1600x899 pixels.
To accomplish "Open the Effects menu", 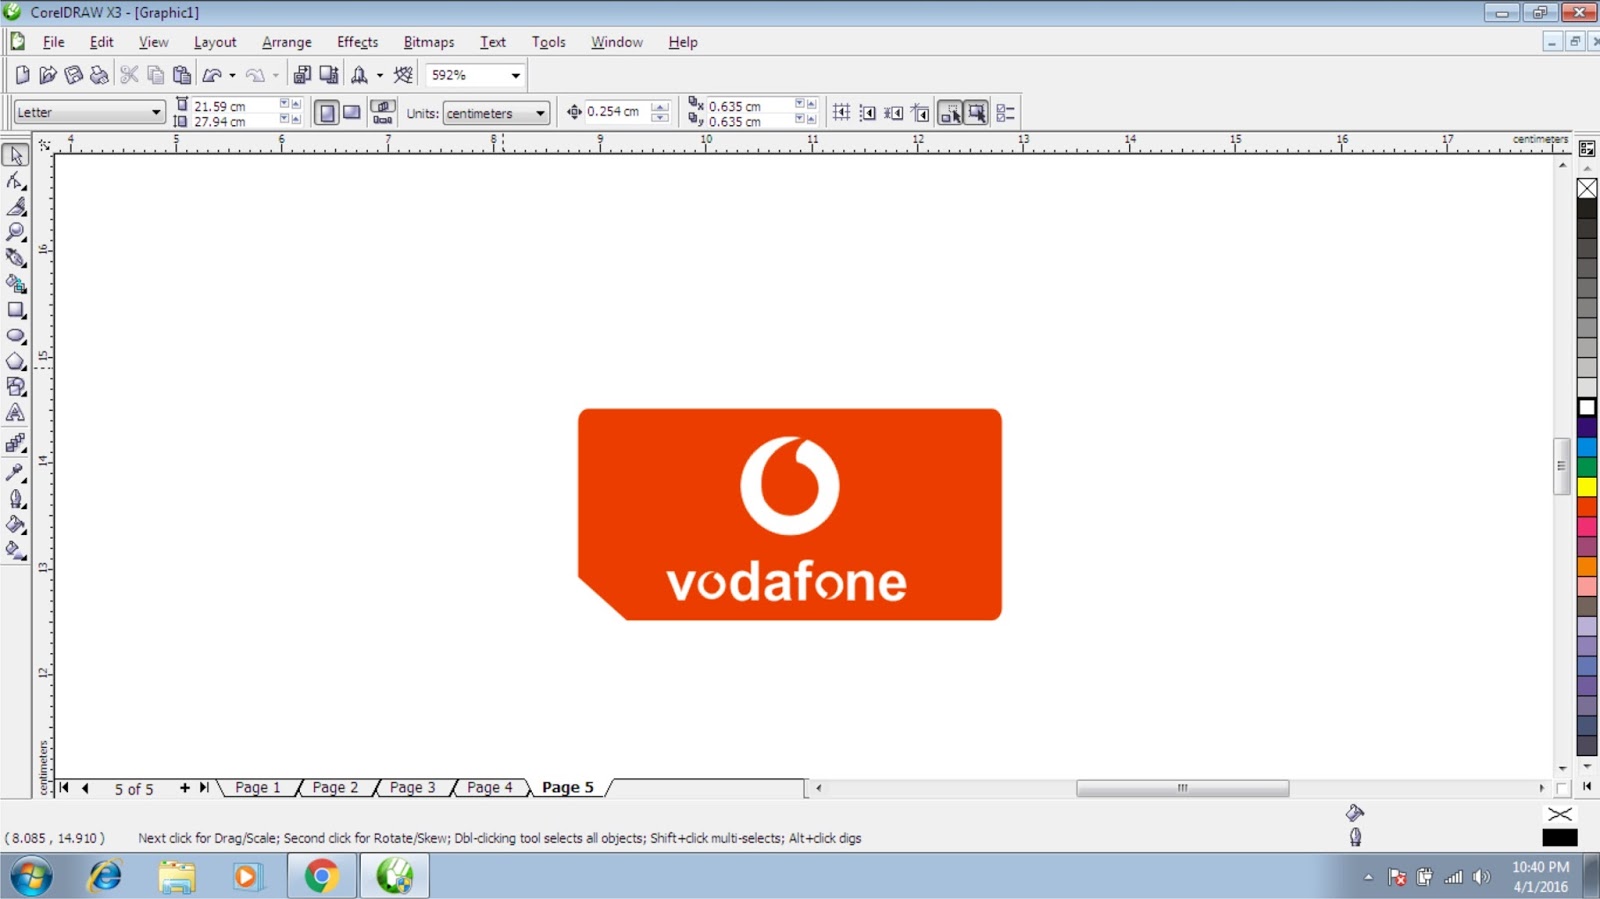I will 357,42.
